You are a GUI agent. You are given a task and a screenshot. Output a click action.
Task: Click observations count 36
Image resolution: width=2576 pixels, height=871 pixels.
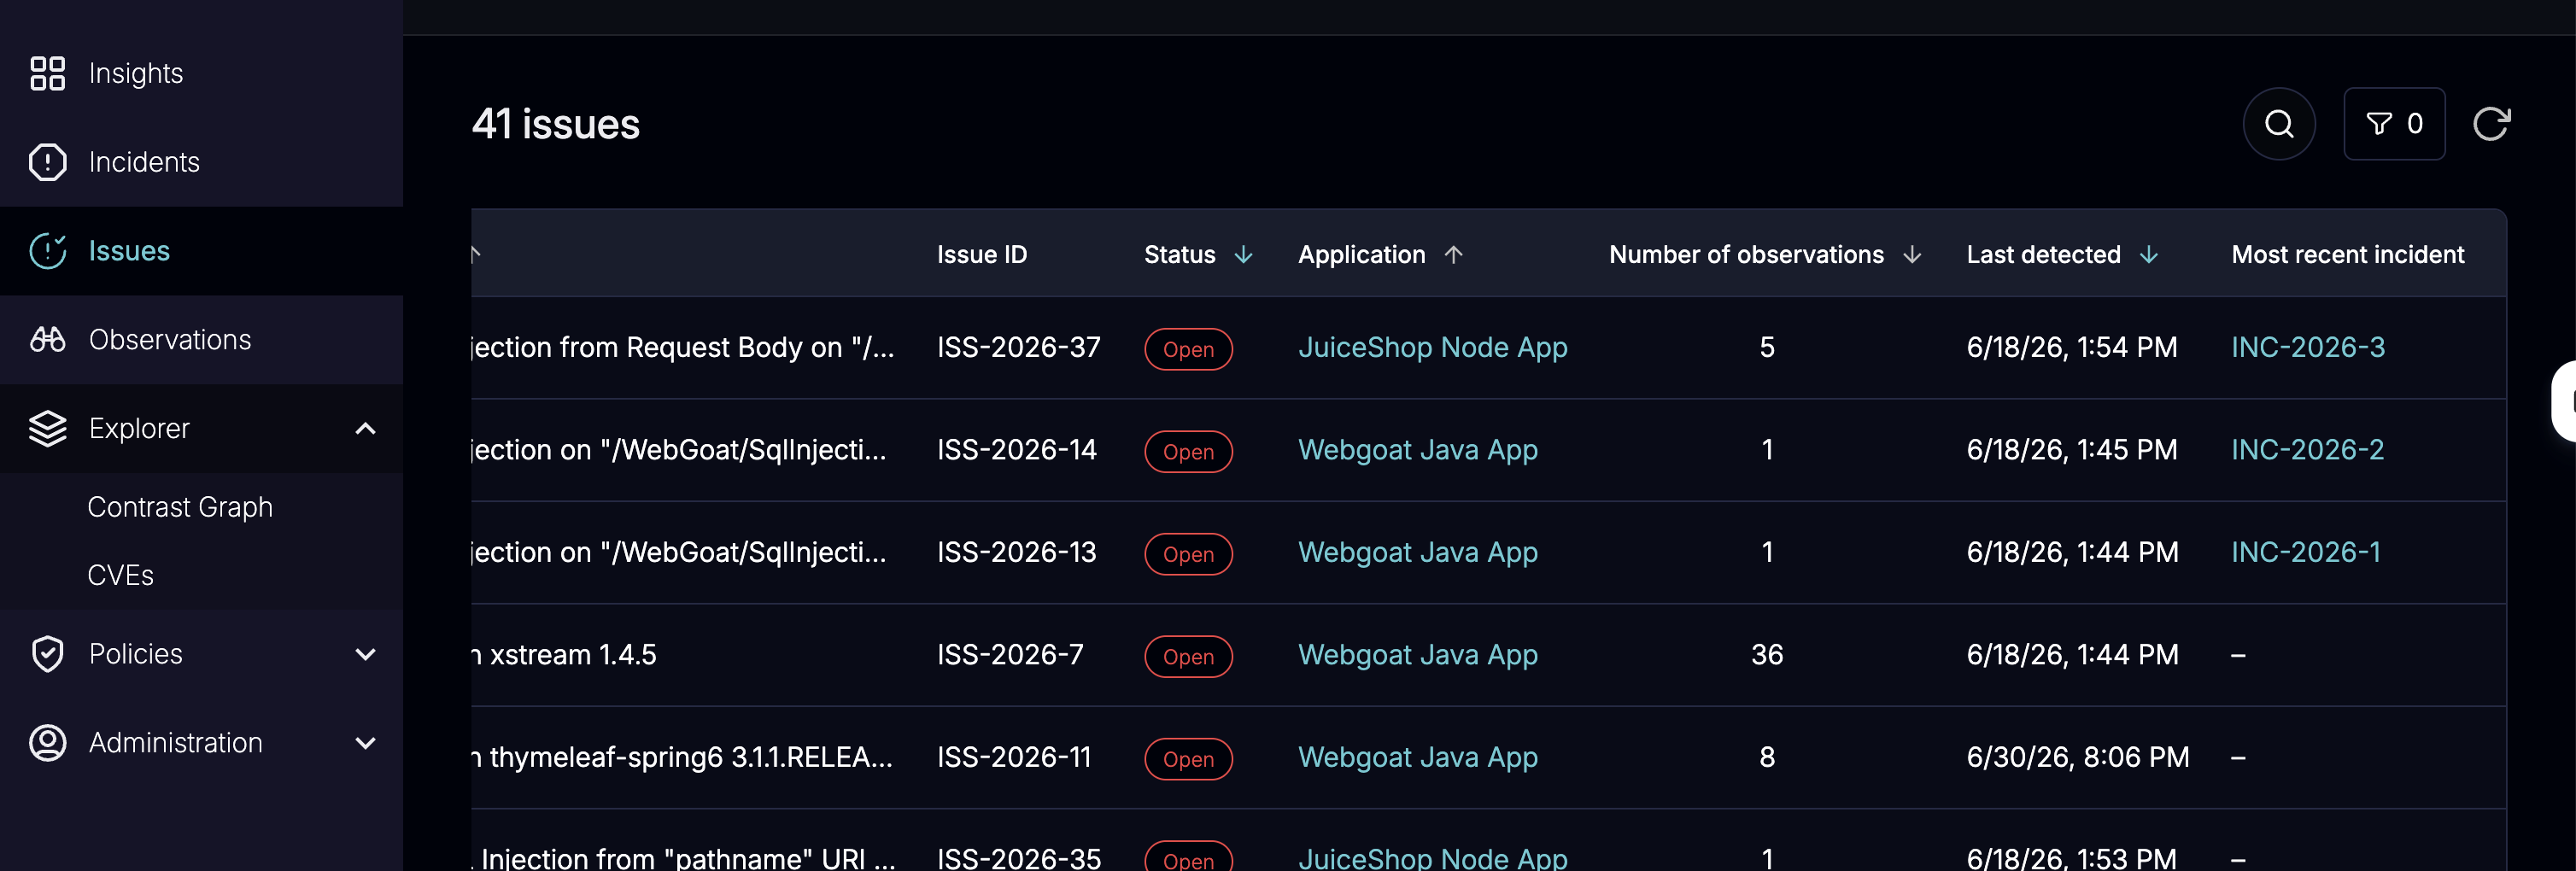pos(1766,655)
